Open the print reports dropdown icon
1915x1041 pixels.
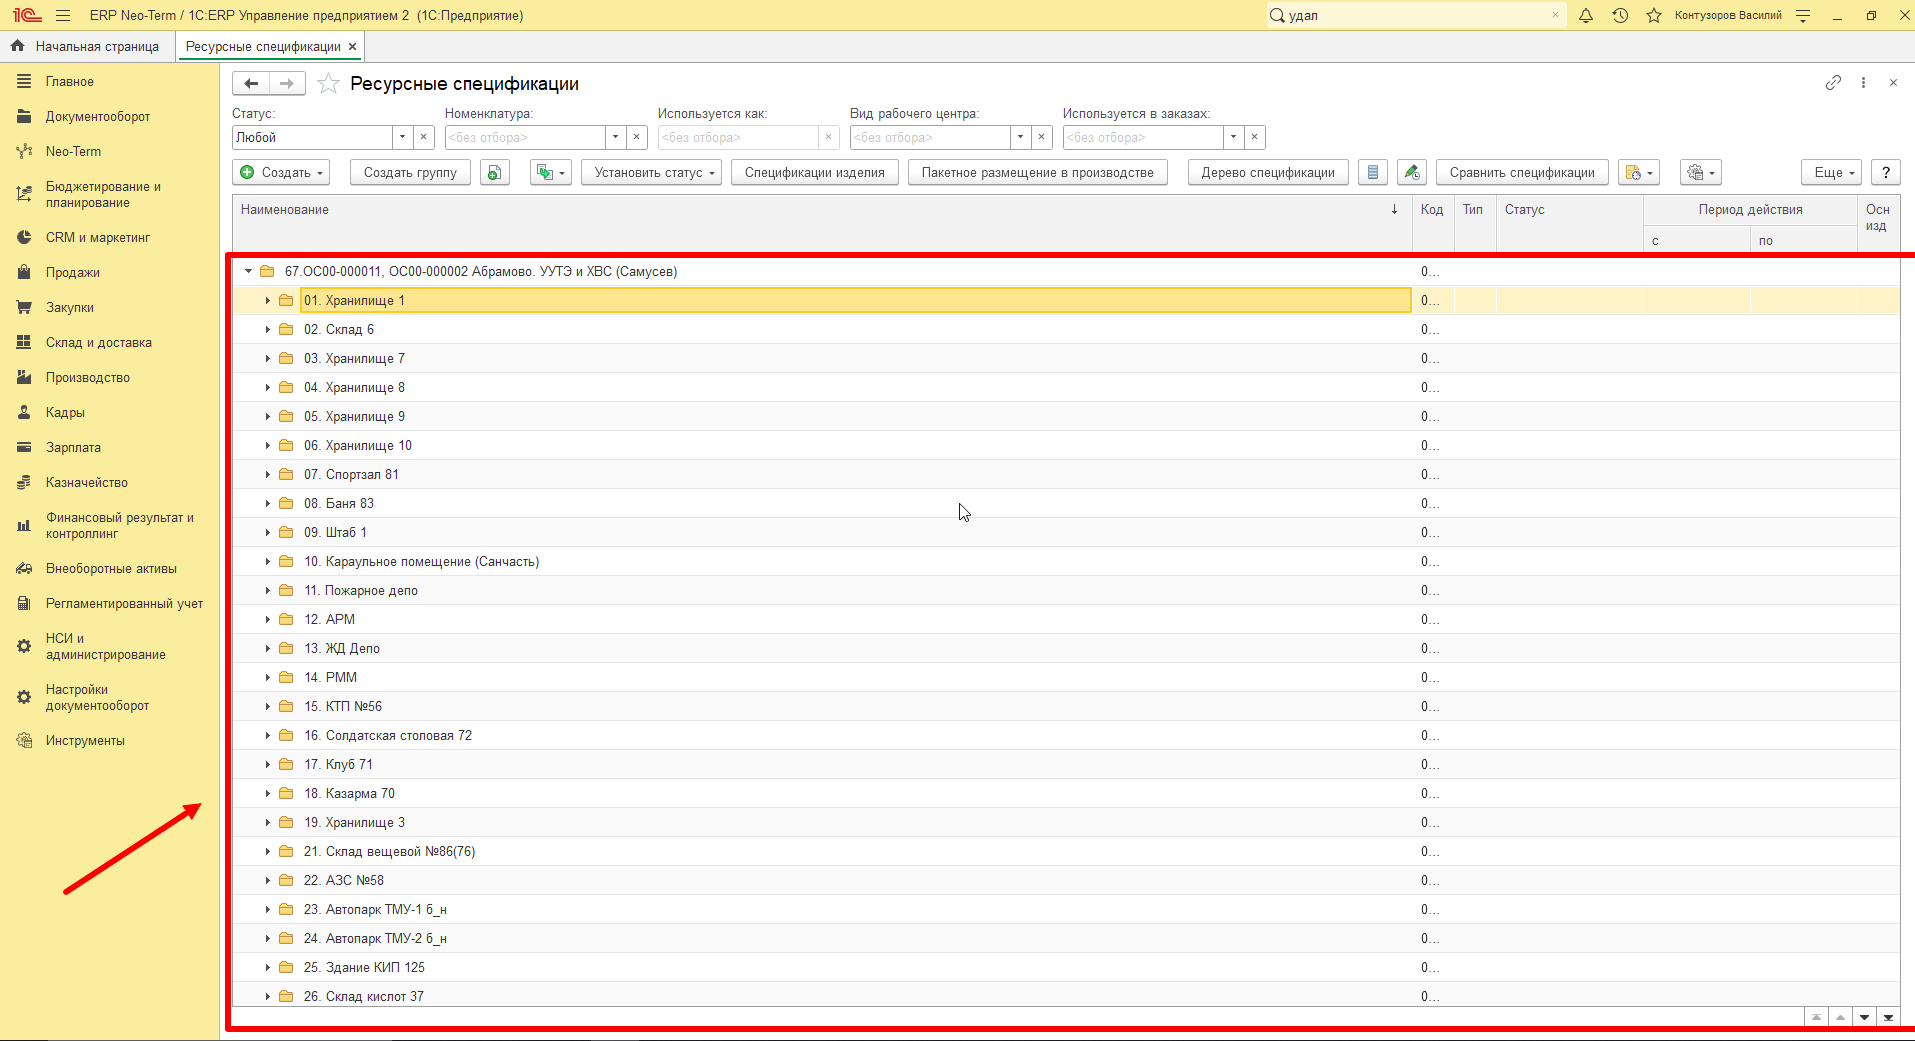point(1639,172)
